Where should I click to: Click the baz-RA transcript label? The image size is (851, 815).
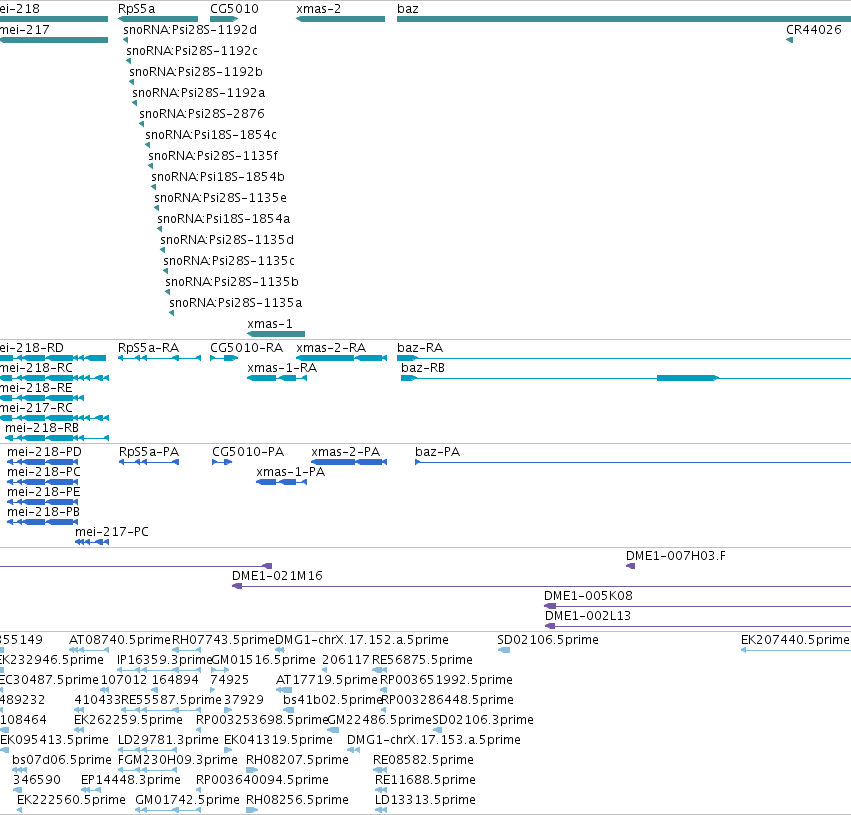(420, 348)
